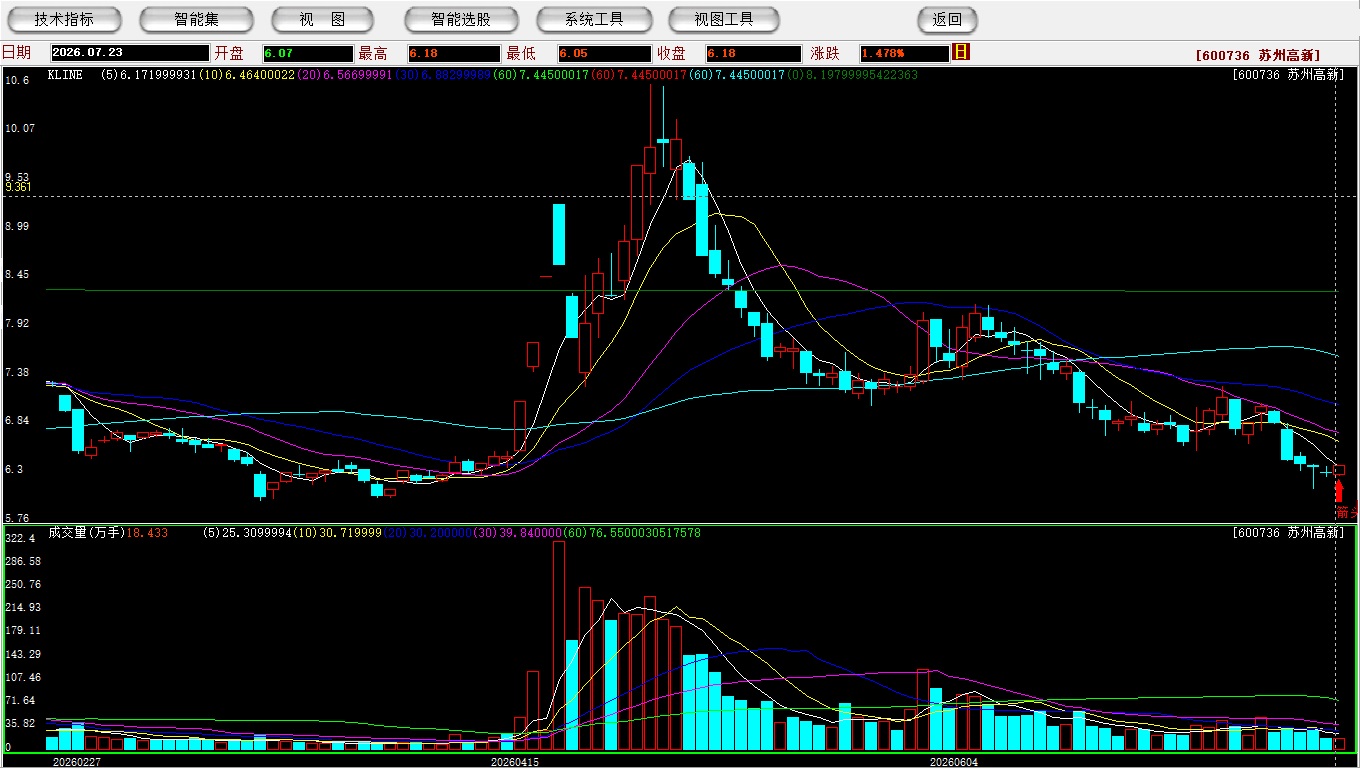Click the 最低 value field 6.05
The image size is (1360, 768).
point(604,53)
